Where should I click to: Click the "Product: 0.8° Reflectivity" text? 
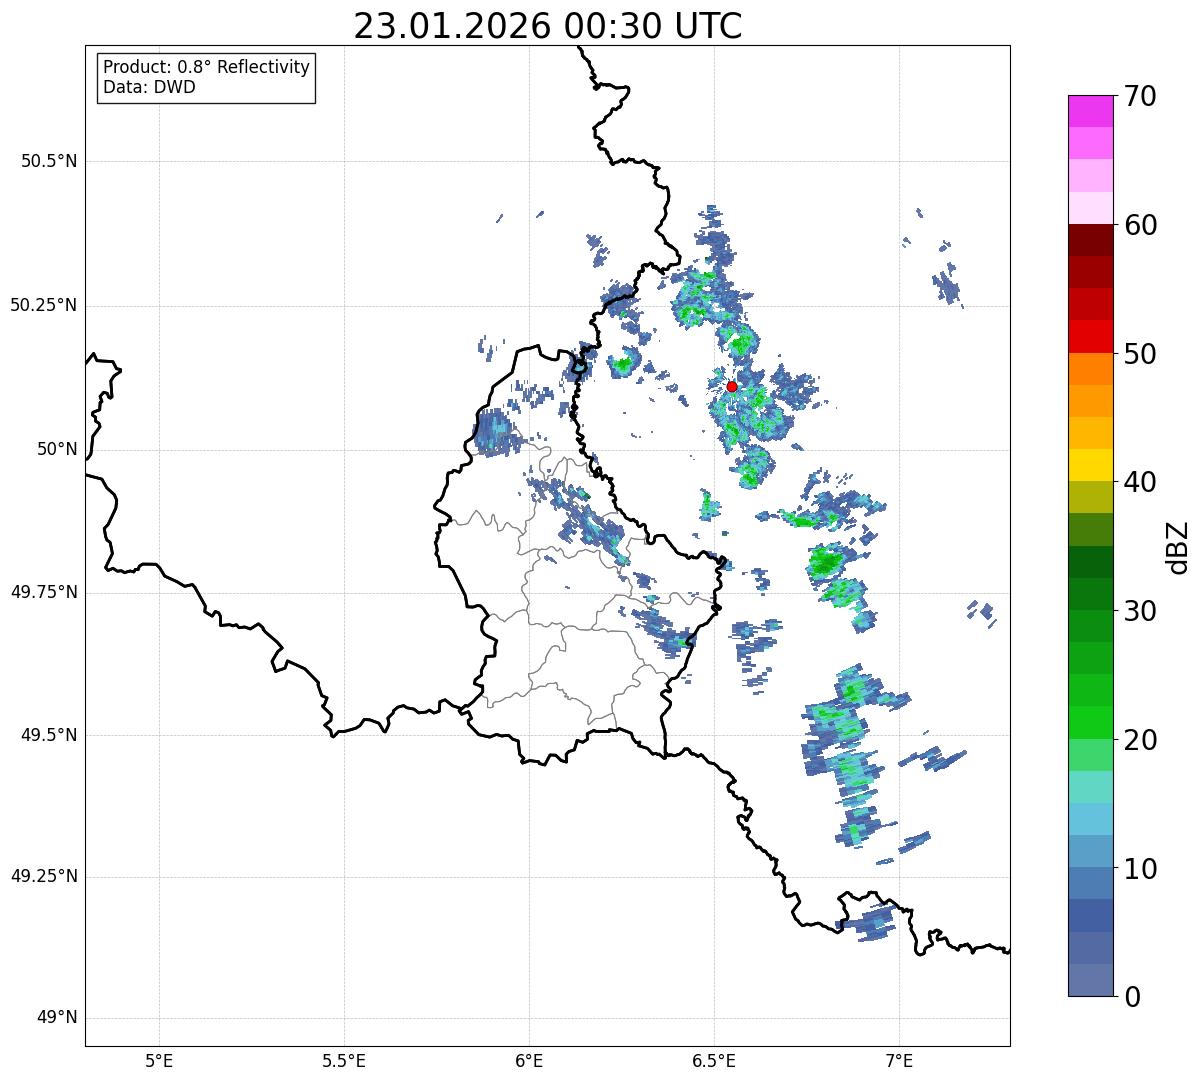click(x=207, y=67)
